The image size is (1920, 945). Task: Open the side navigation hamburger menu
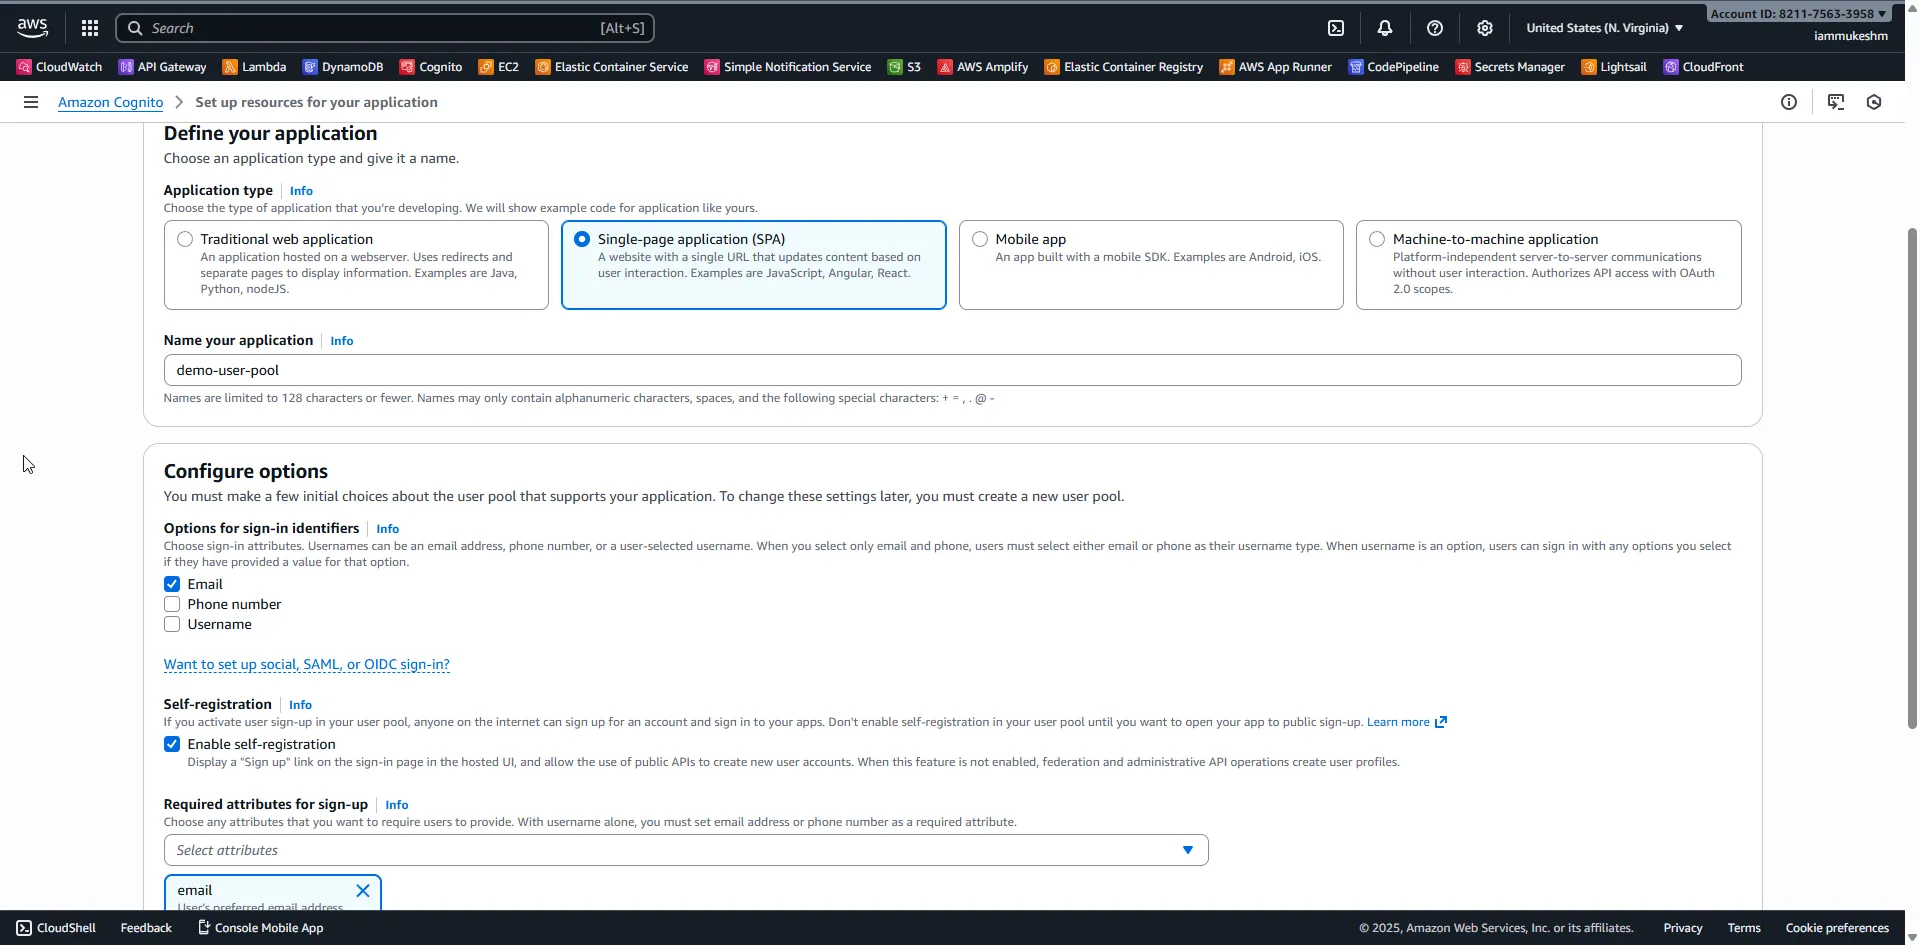[31, 101]
